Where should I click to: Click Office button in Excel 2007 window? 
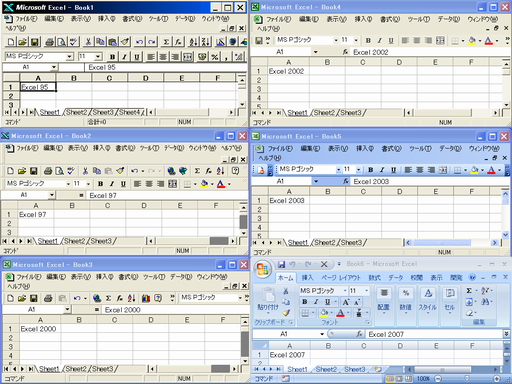(262, 269)
